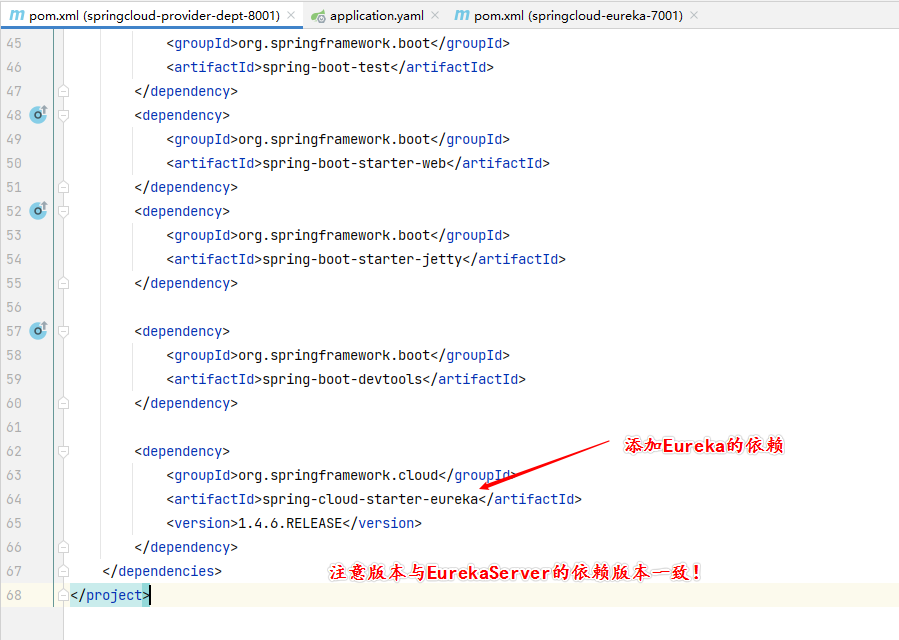Close the pom.xml springcloud-eureka-7001 tab
899x640 pixels.
click(x=694, y=16)
